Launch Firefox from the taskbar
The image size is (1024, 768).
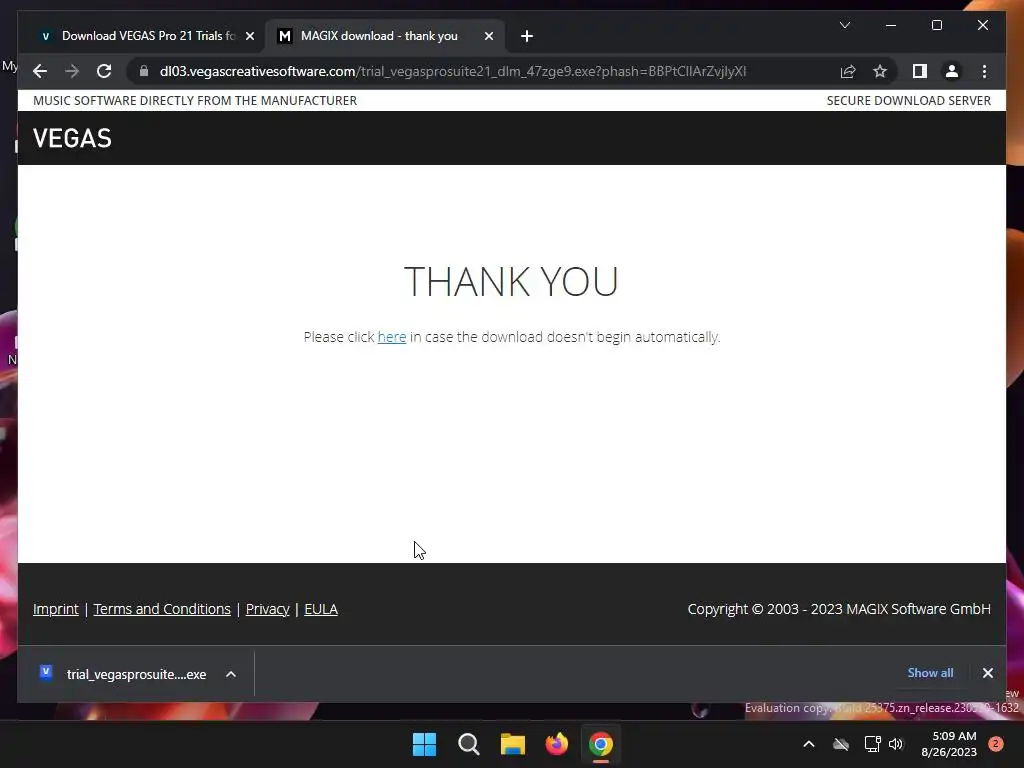(557, 744)
